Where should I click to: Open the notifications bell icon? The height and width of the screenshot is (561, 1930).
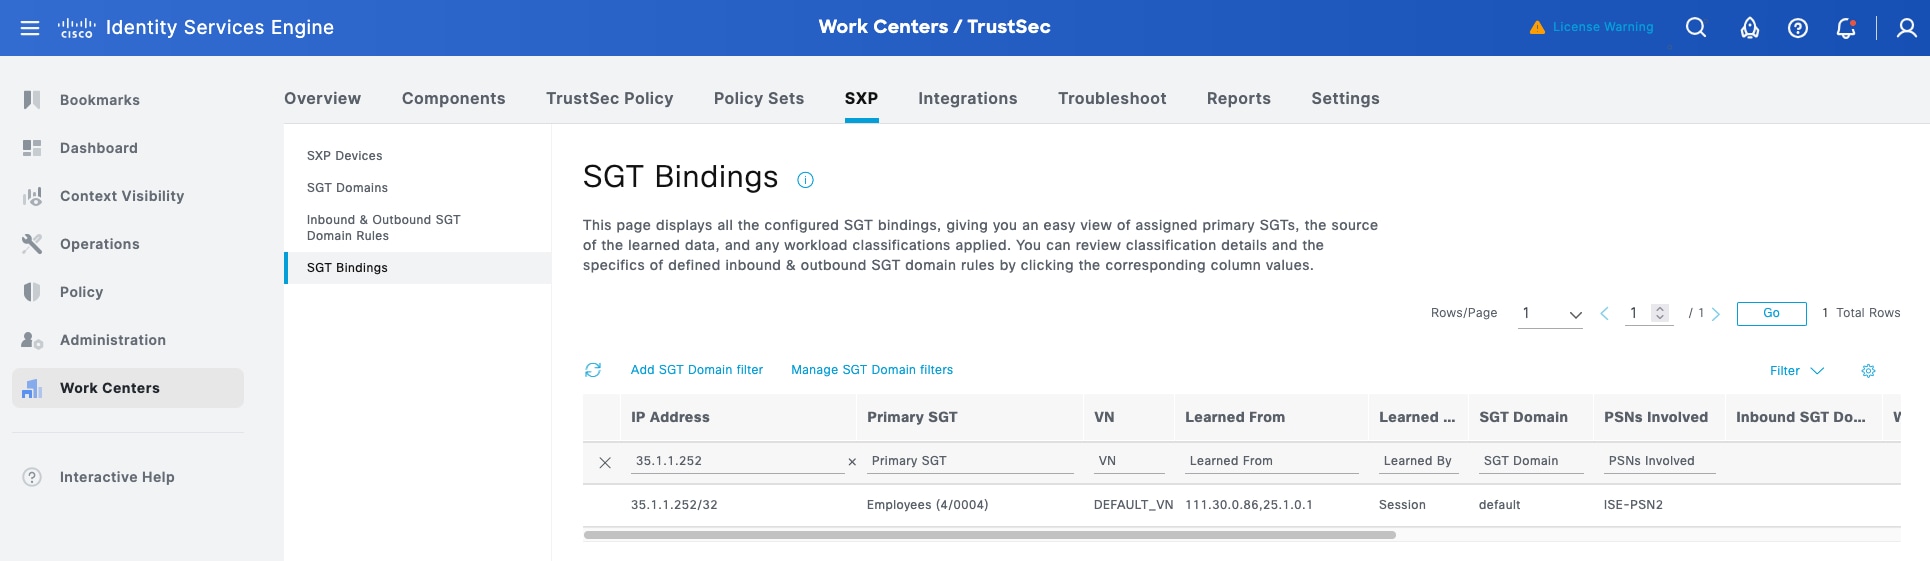pyautogui.click(x=1846, y=28)
